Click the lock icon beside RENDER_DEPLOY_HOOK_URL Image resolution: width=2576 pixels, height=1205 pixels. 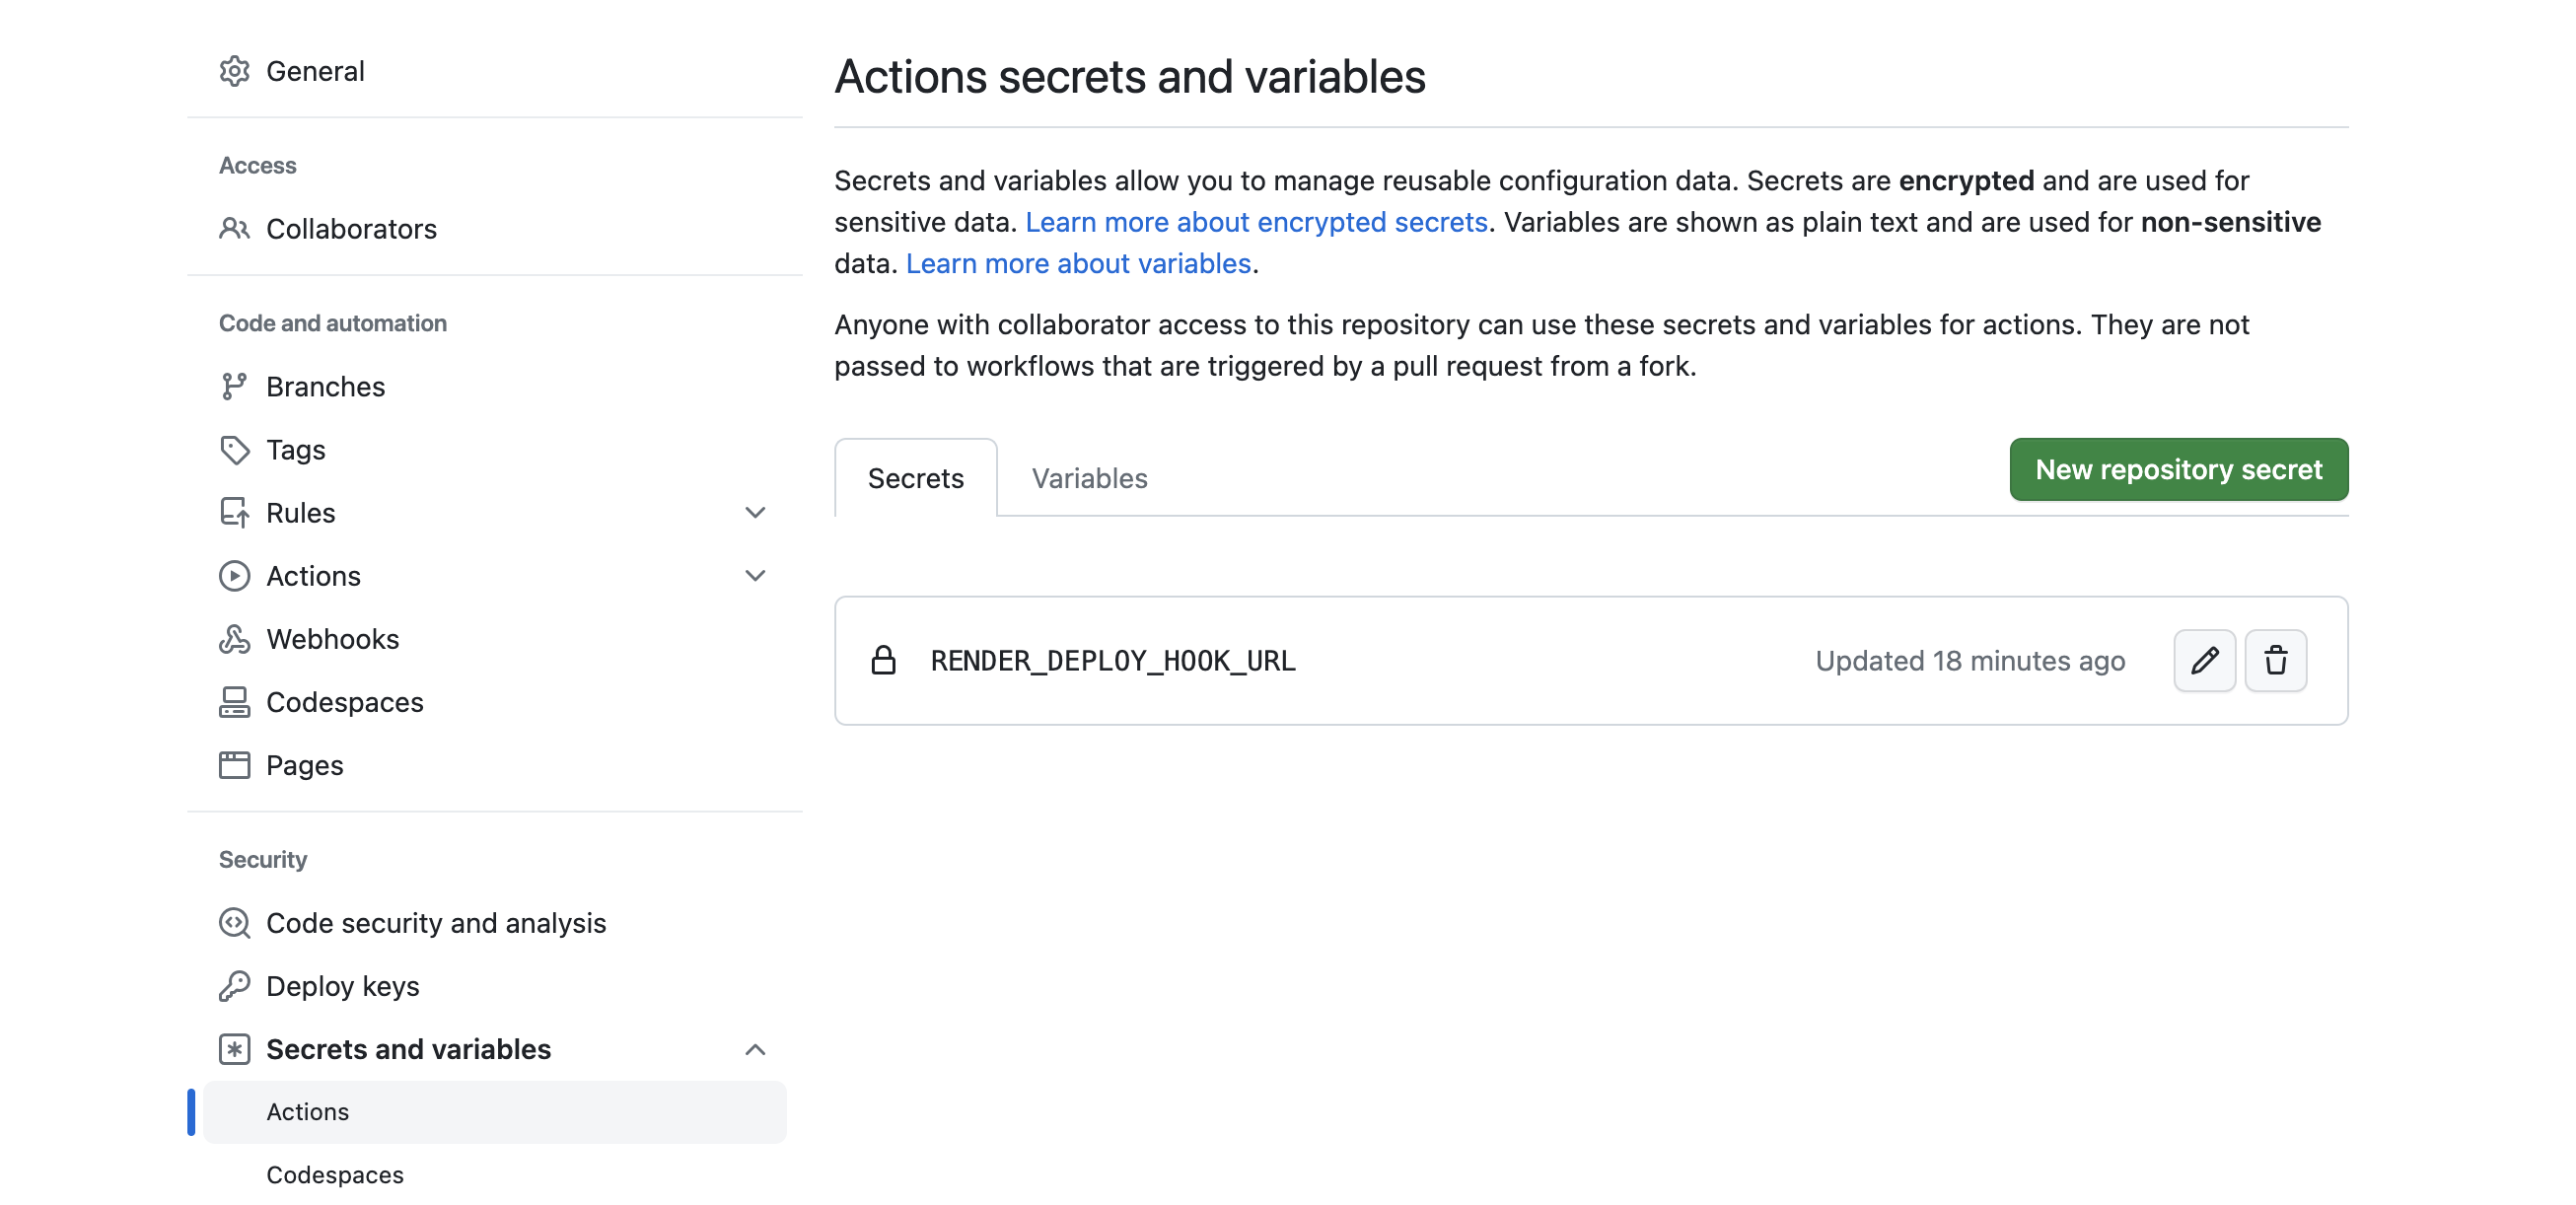tap(885, 660)
